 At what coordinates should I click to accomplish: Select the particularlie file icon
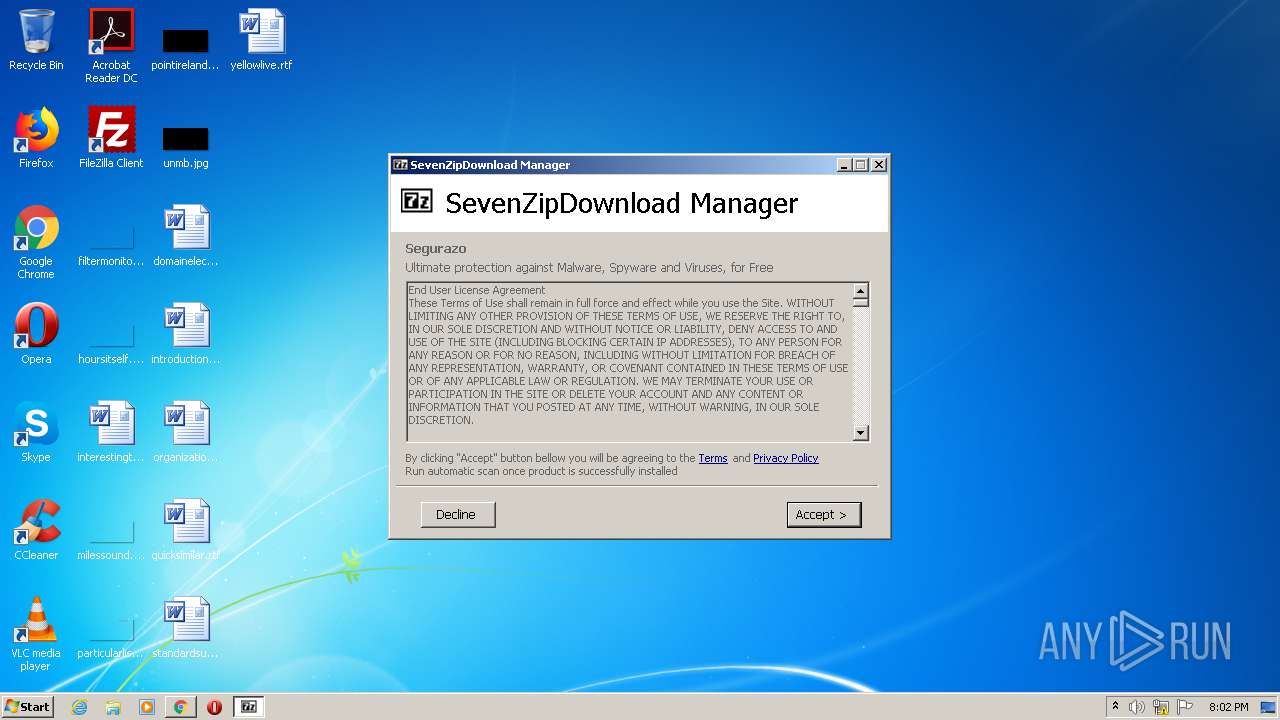(x=111, y=639)
